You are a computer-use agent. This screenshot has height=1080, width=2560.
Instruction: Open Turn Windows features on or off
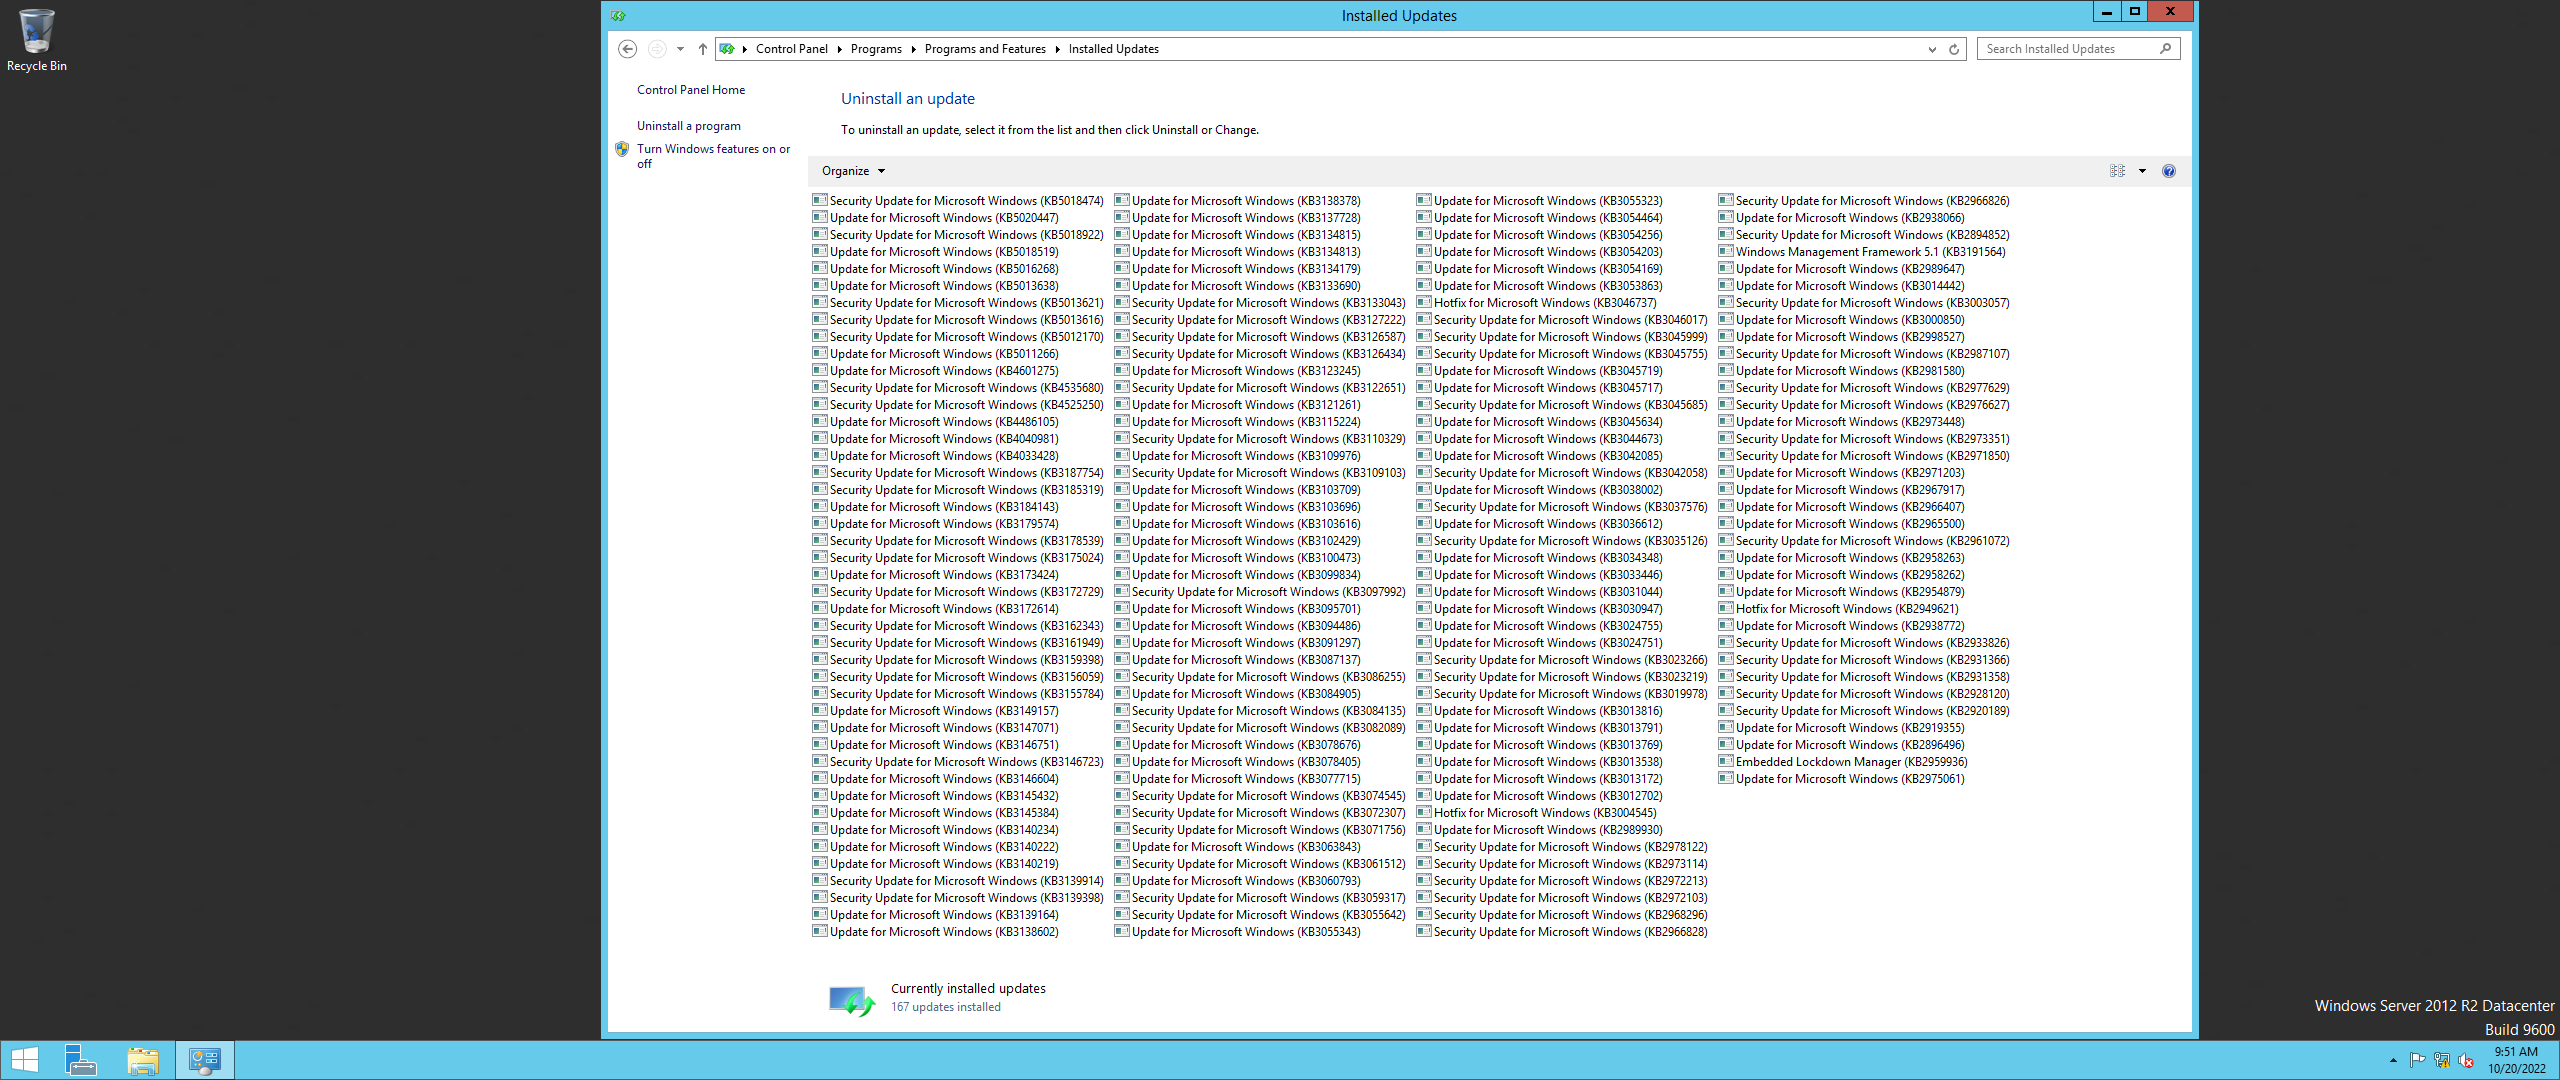(x=713, y=156)
